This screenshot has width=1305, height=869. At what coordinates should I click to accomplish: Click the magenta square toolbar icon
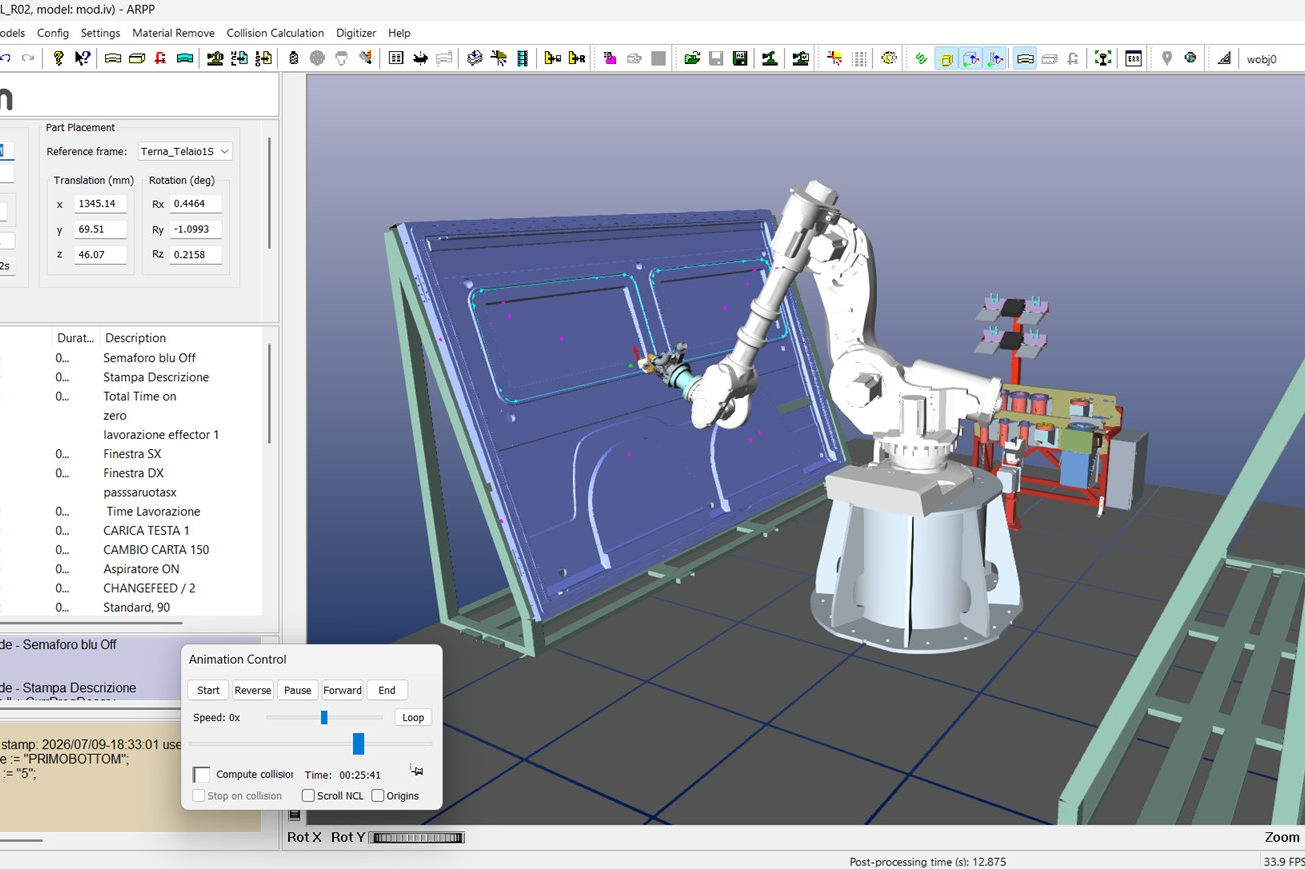610,59
